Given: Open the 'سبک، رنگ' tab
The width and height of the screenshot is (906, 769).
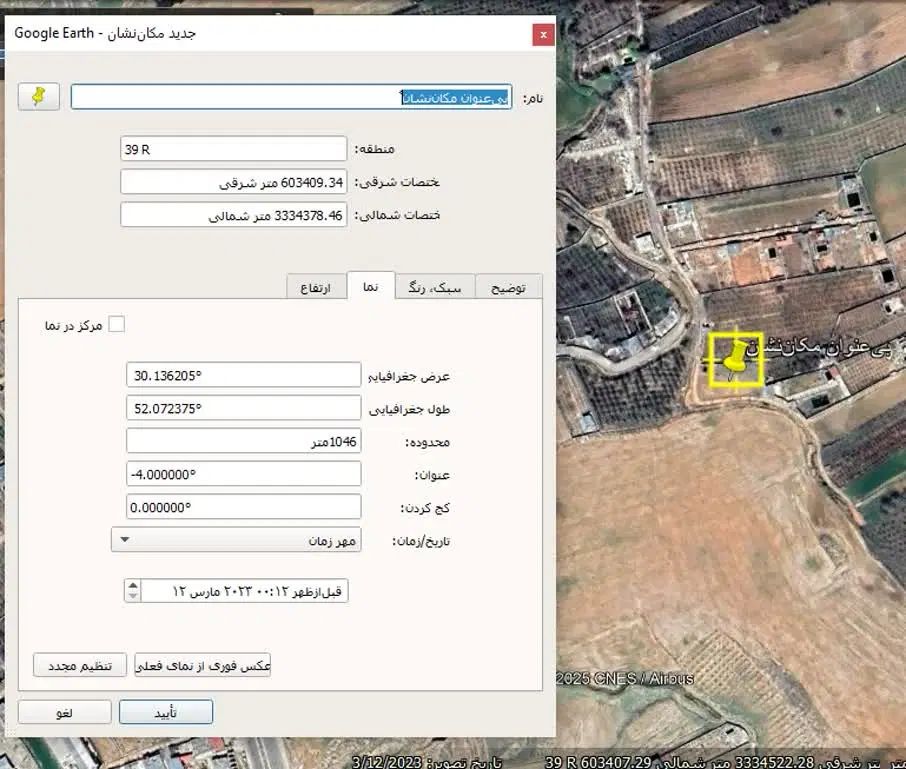Looking at the screenshot, I should [x=435, y=287].
